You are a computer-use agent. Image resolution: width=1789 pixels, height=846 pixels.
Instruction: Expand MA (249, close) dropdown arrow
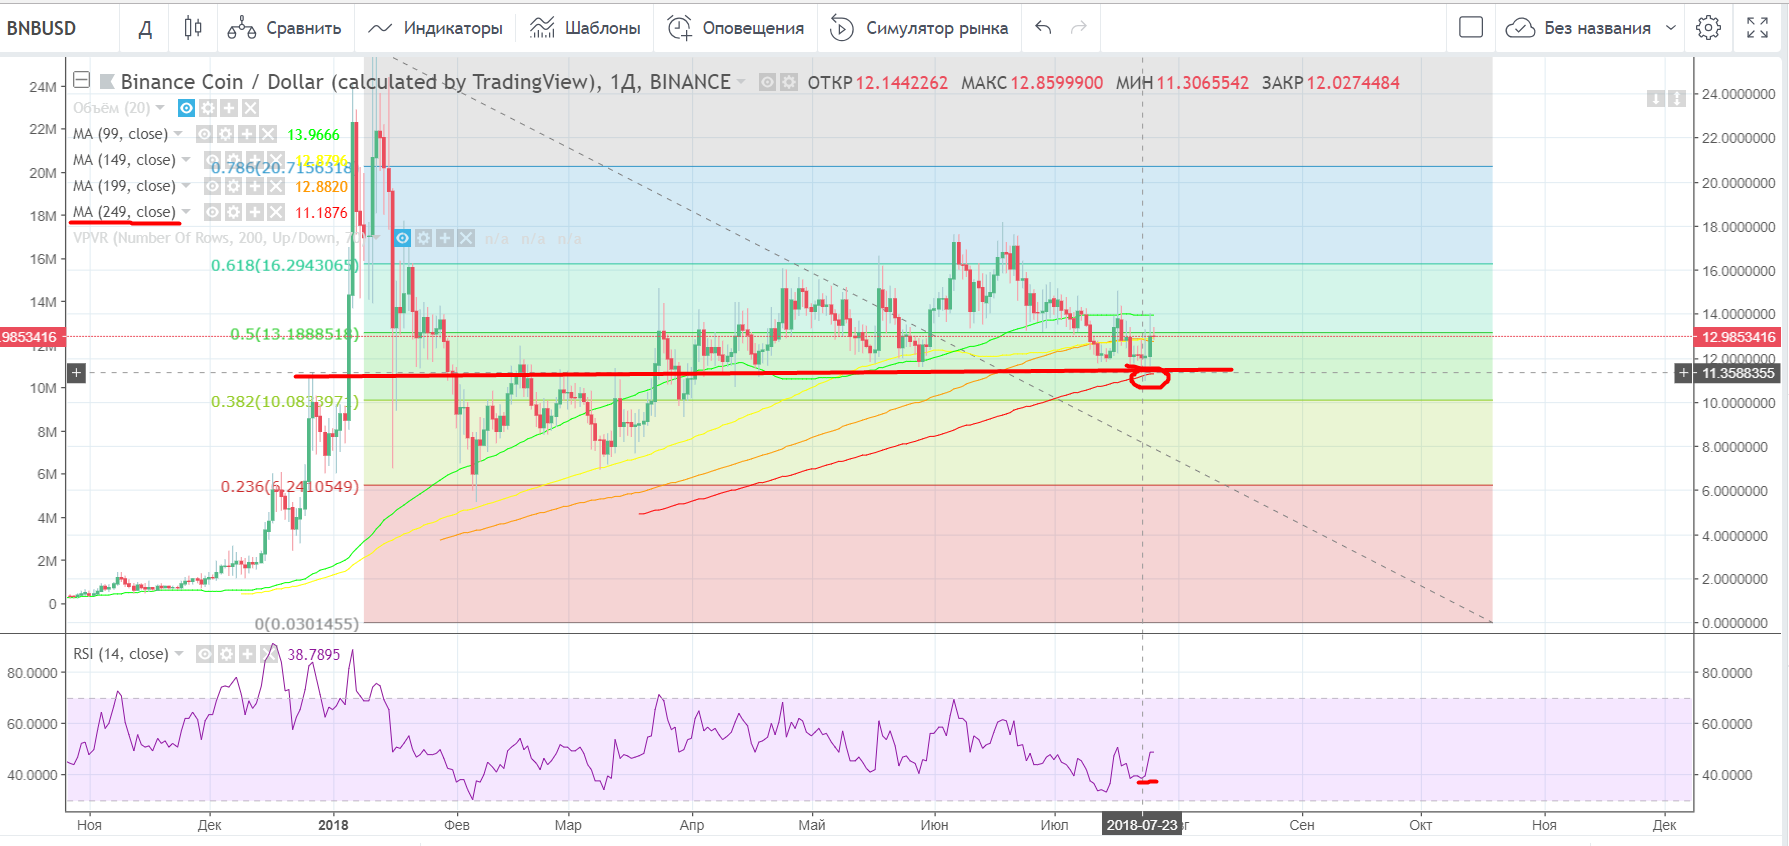tap(186, 212)
